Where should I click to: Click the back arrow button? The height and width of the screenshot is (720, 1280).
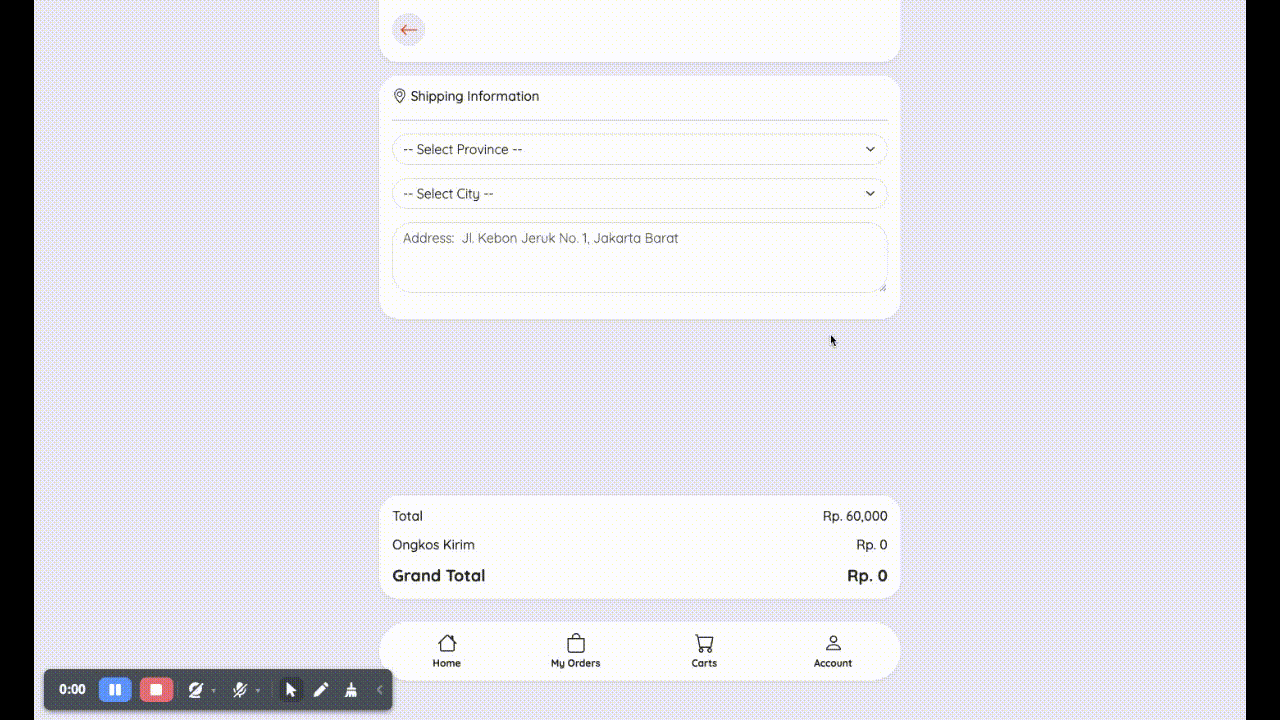(x=408, y=29)
